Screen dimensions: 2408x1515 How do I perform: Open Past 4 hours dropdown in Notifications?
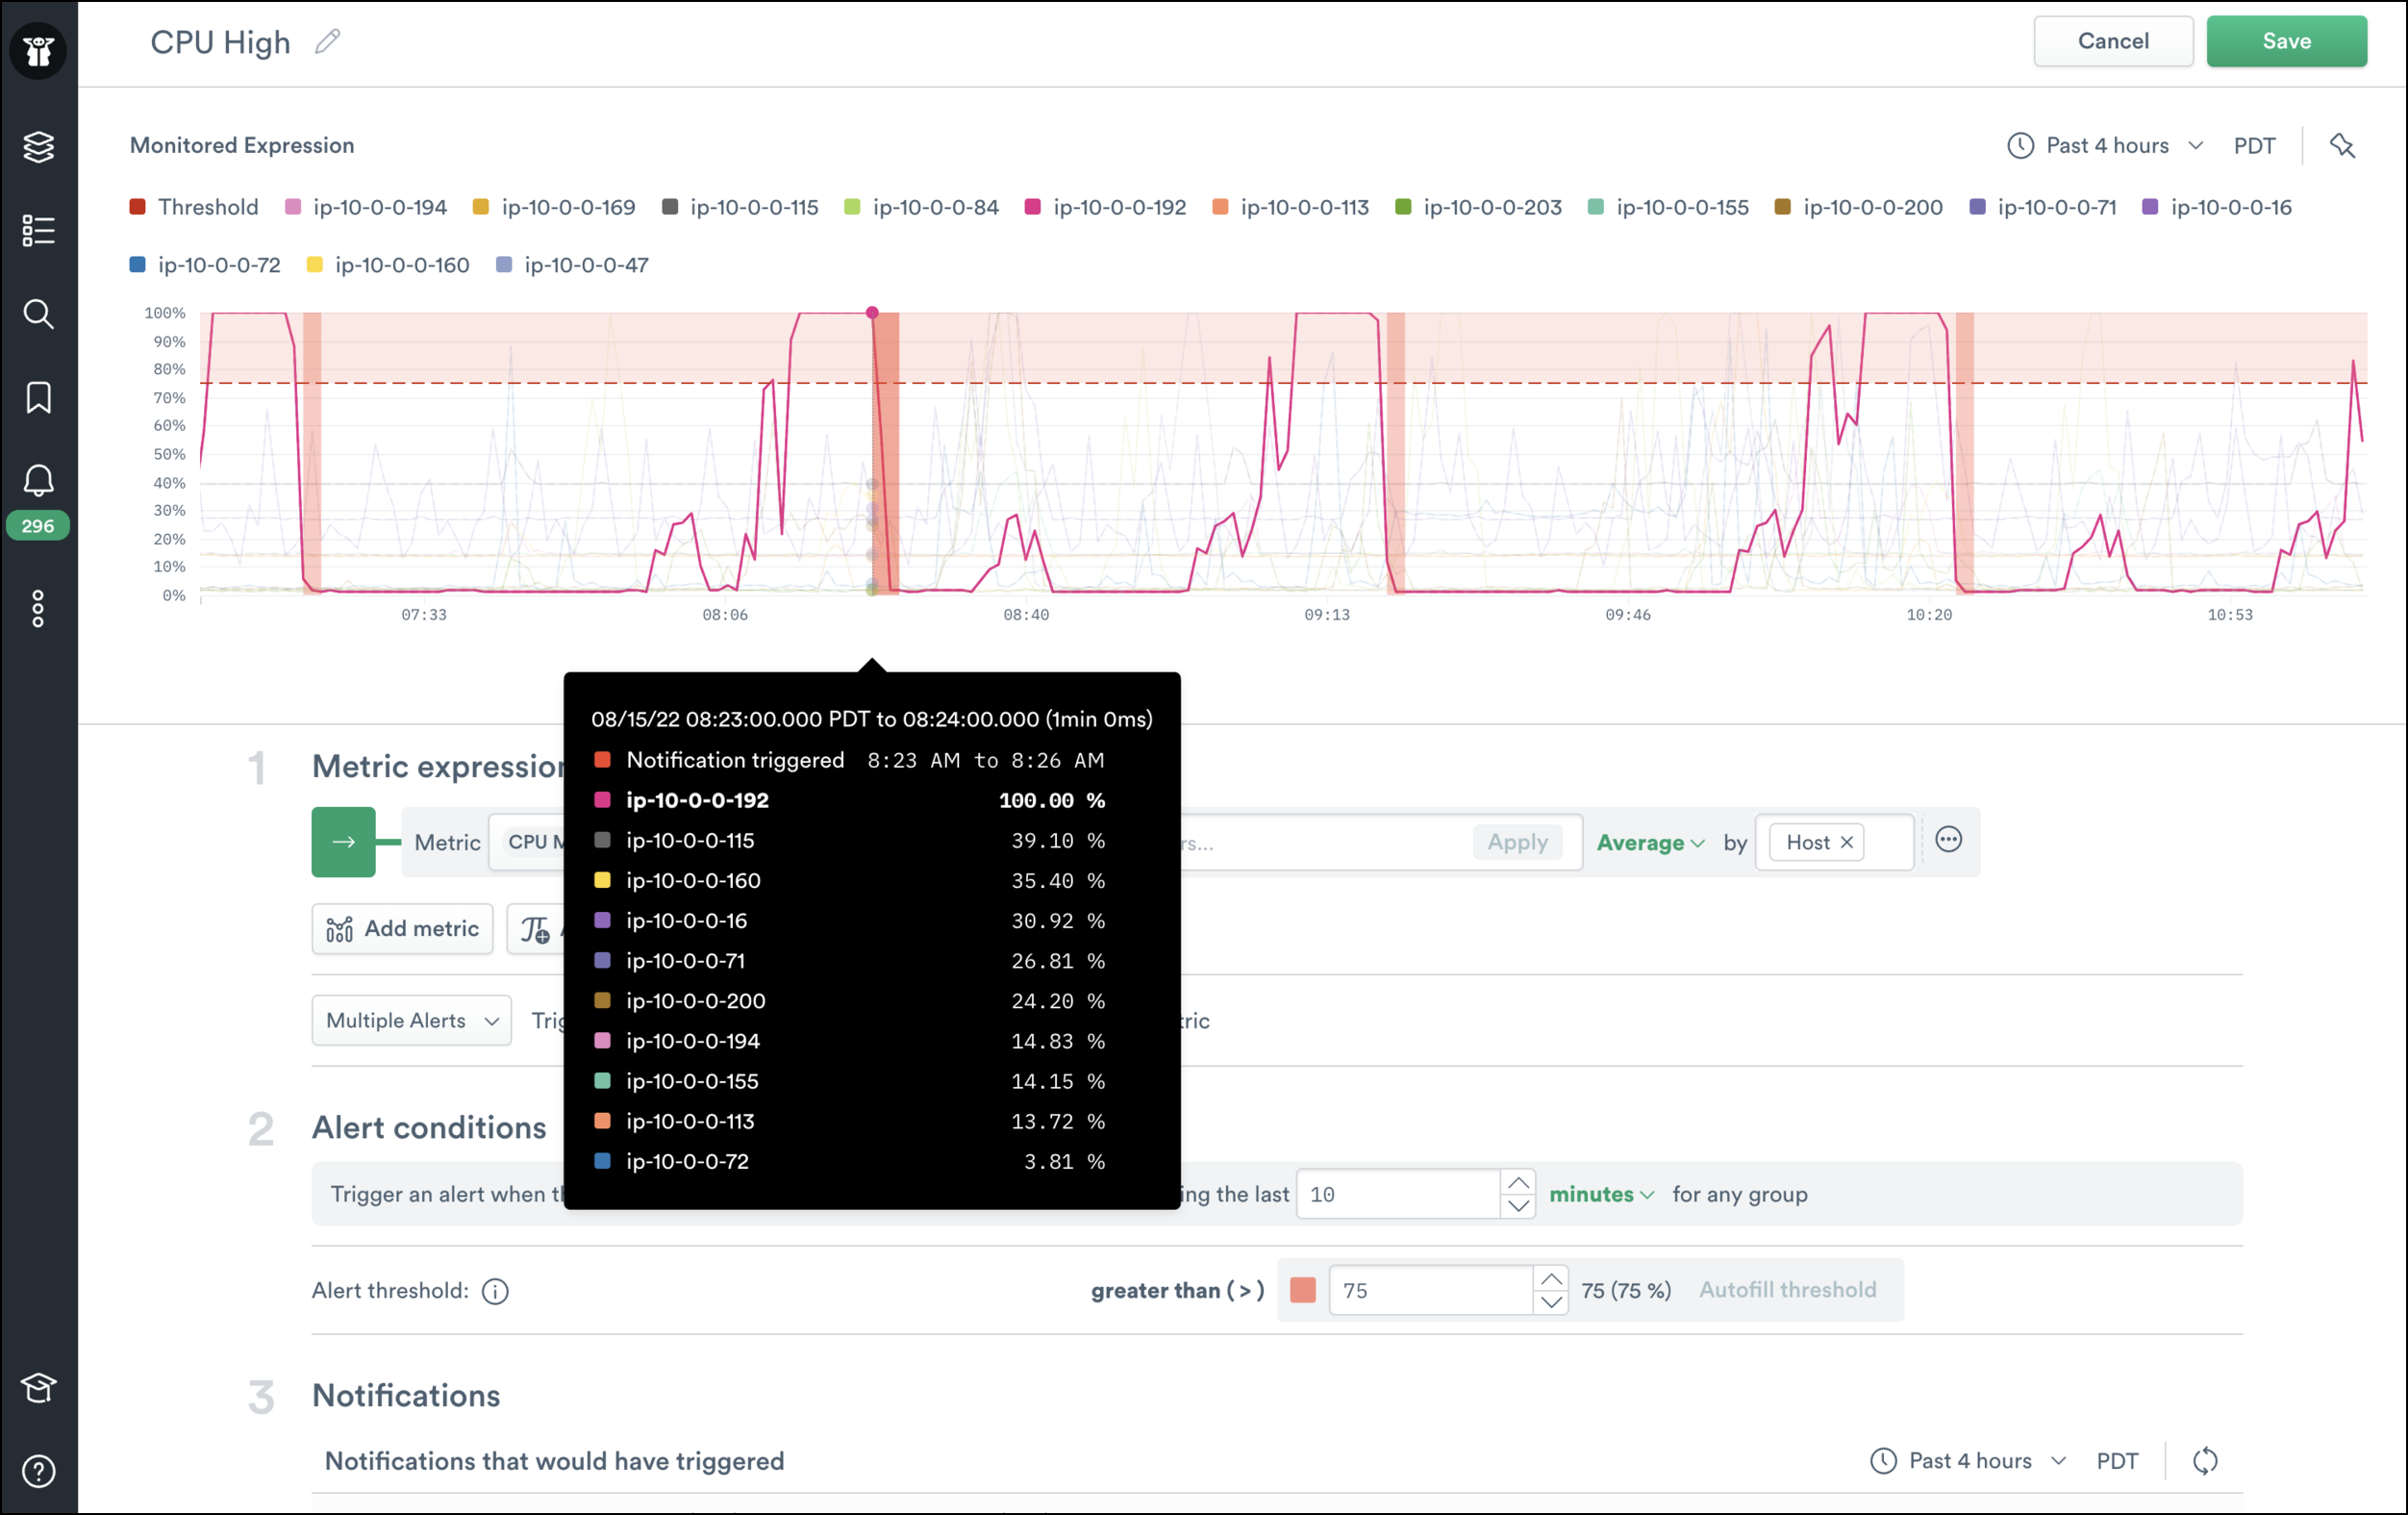point(1969,1461)
